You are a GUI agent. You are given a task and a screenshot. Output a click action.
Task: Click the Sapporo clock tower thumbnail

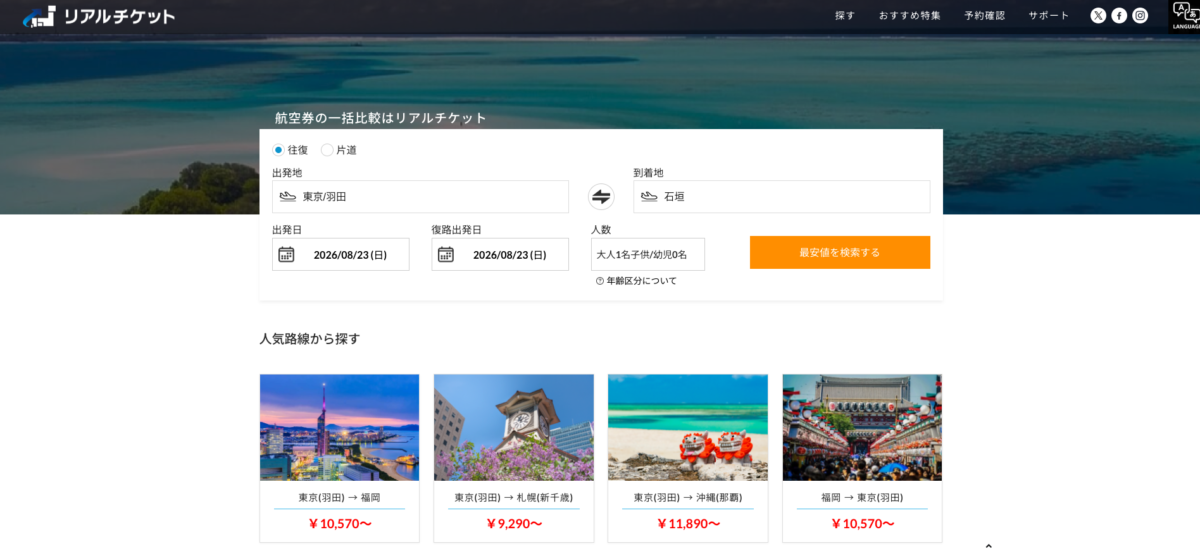pyautogui.click(x=514, y=427)
